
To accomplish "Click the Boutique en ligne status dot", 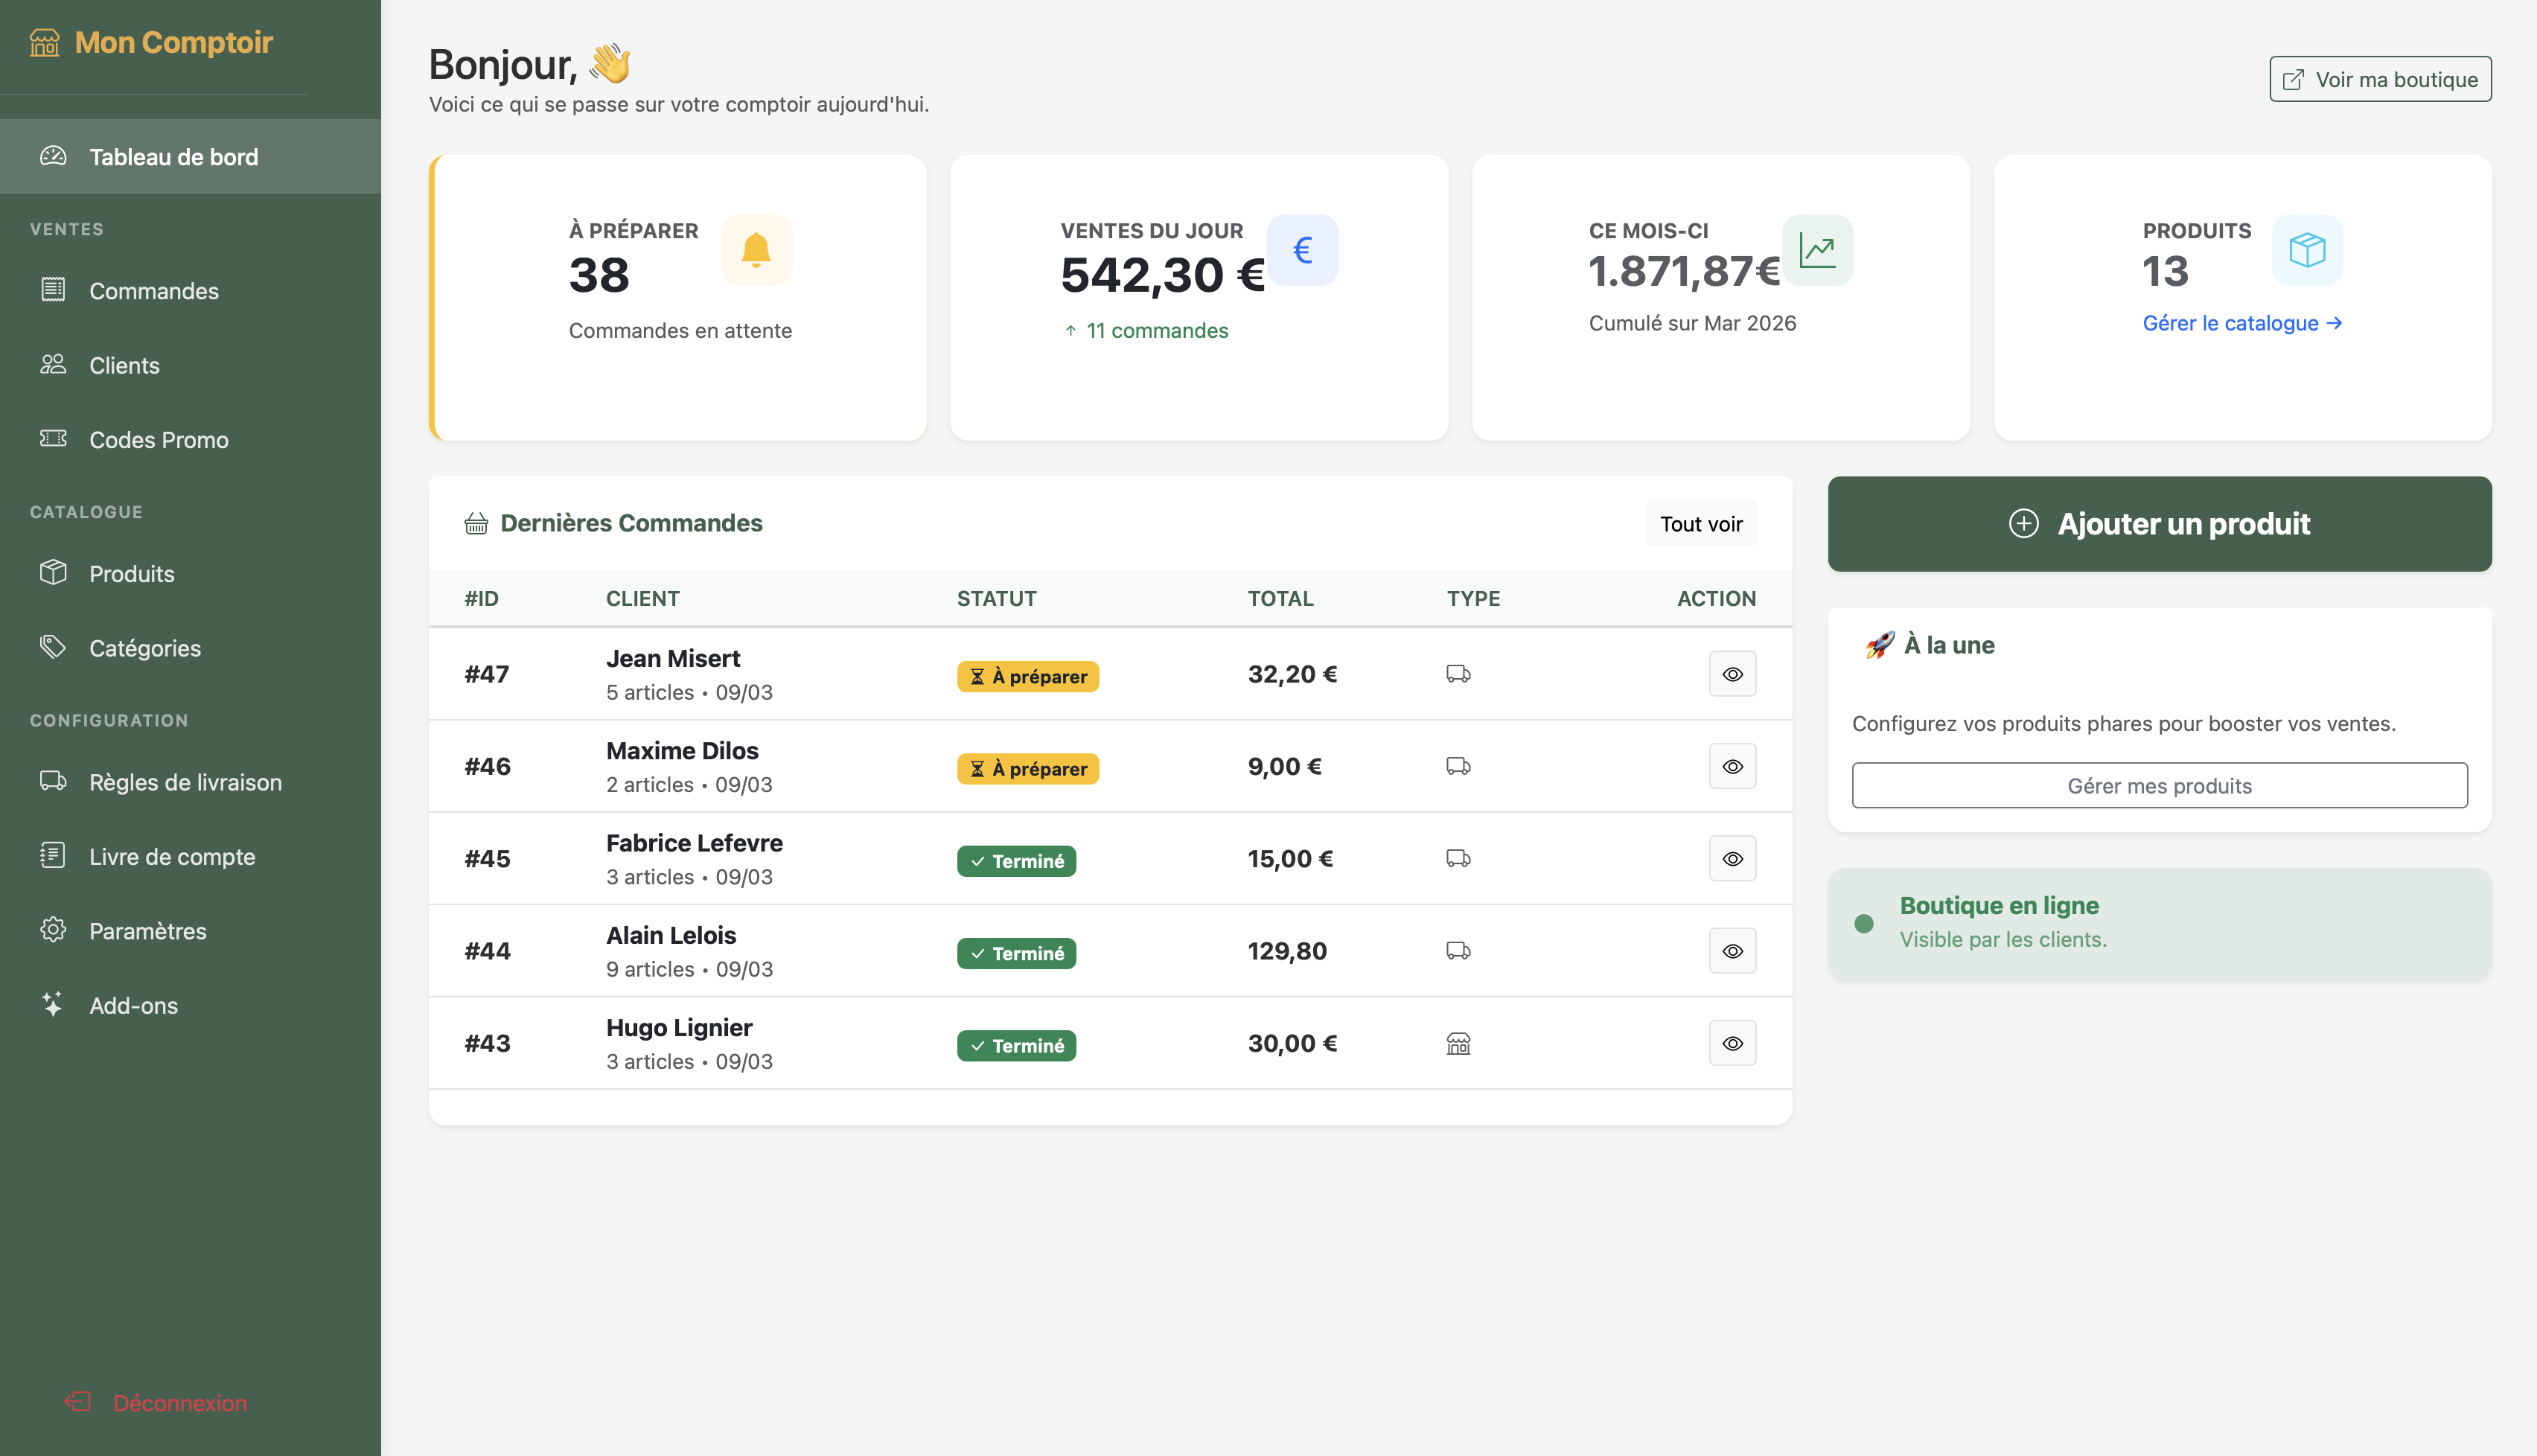I will [1864, 924].
